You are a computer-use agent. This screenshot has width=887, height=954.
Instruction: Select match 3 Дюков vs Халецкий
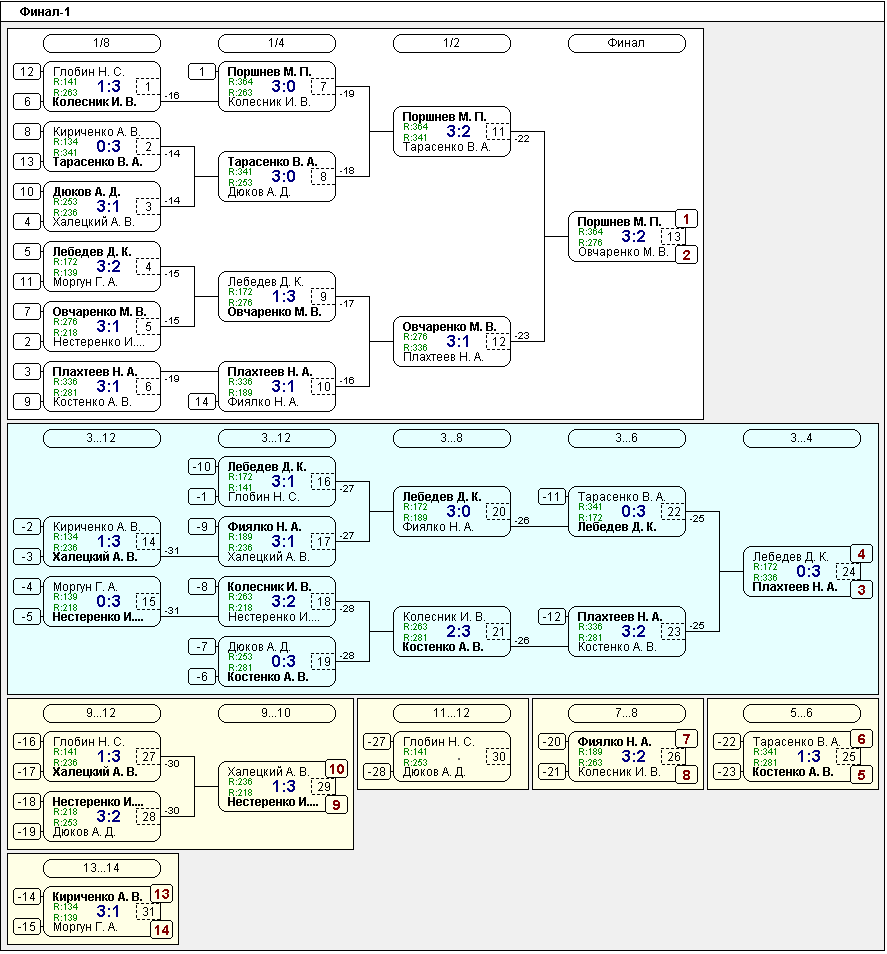pyautogui.click(x=102, y=207)
